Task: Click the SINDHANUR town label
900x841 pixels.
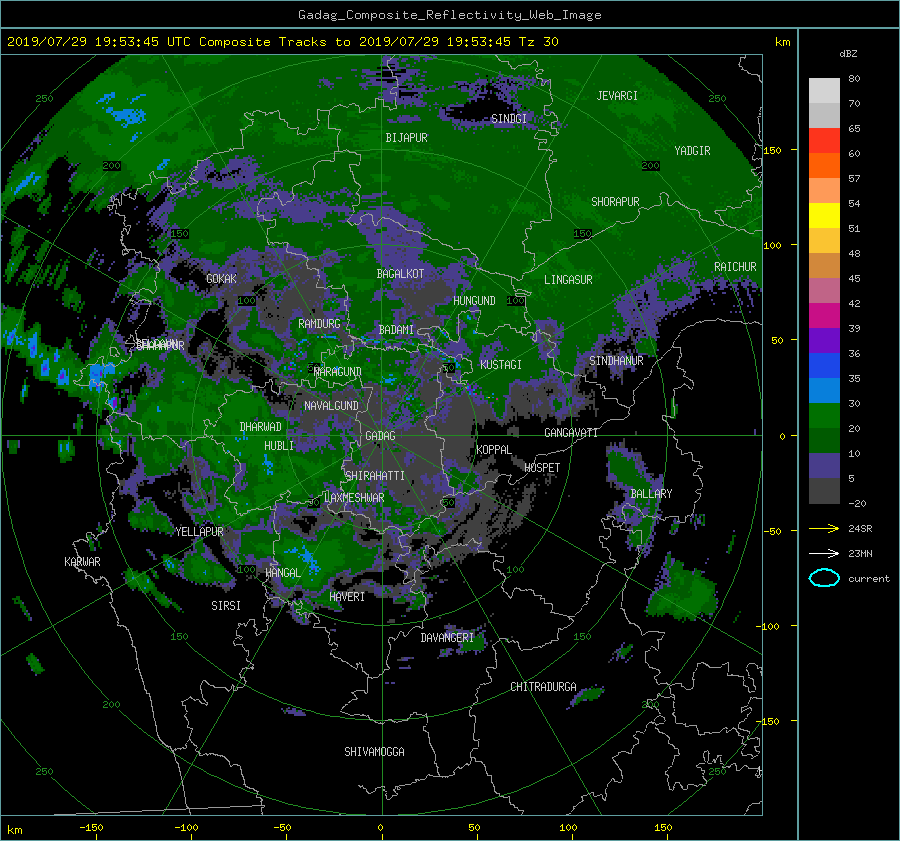Action: coord(616,361)
